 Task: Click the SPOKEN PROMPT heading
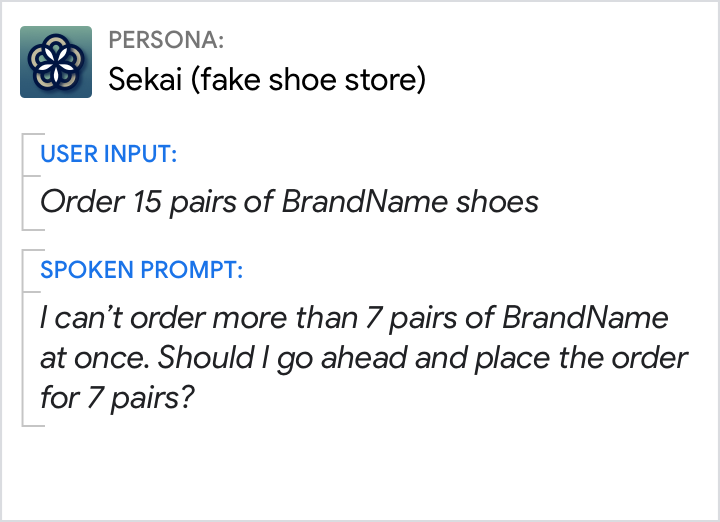coord(141,270)
